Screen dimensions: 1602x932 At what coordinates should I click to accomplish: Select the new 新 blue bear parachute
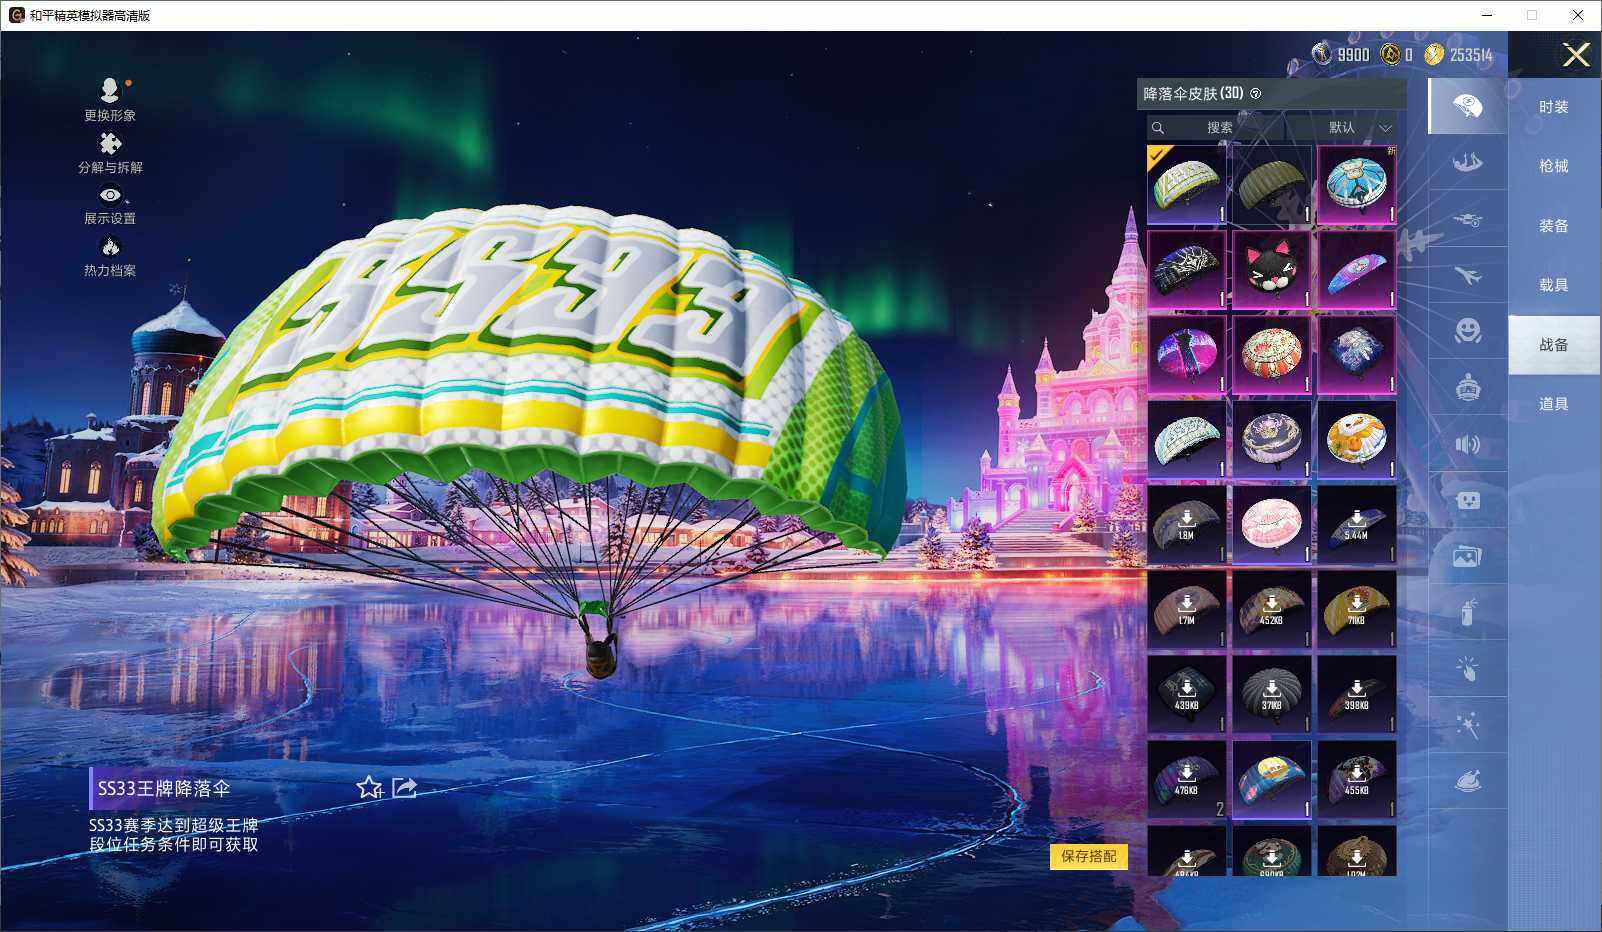(1357, 185)
